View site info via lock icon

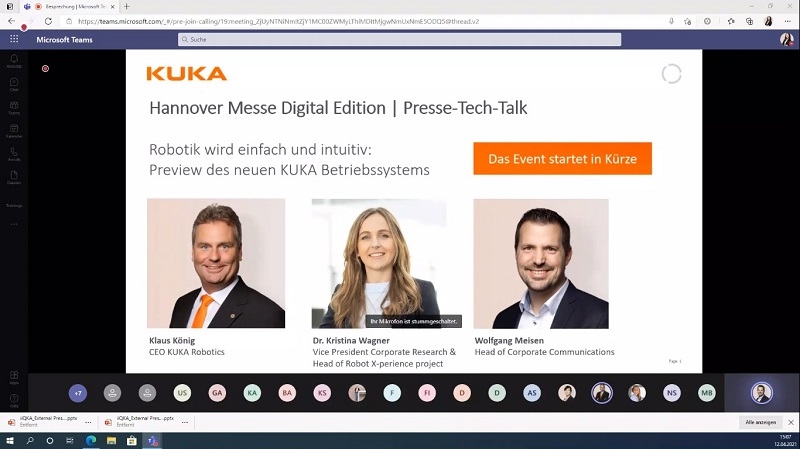click(69, 21)
